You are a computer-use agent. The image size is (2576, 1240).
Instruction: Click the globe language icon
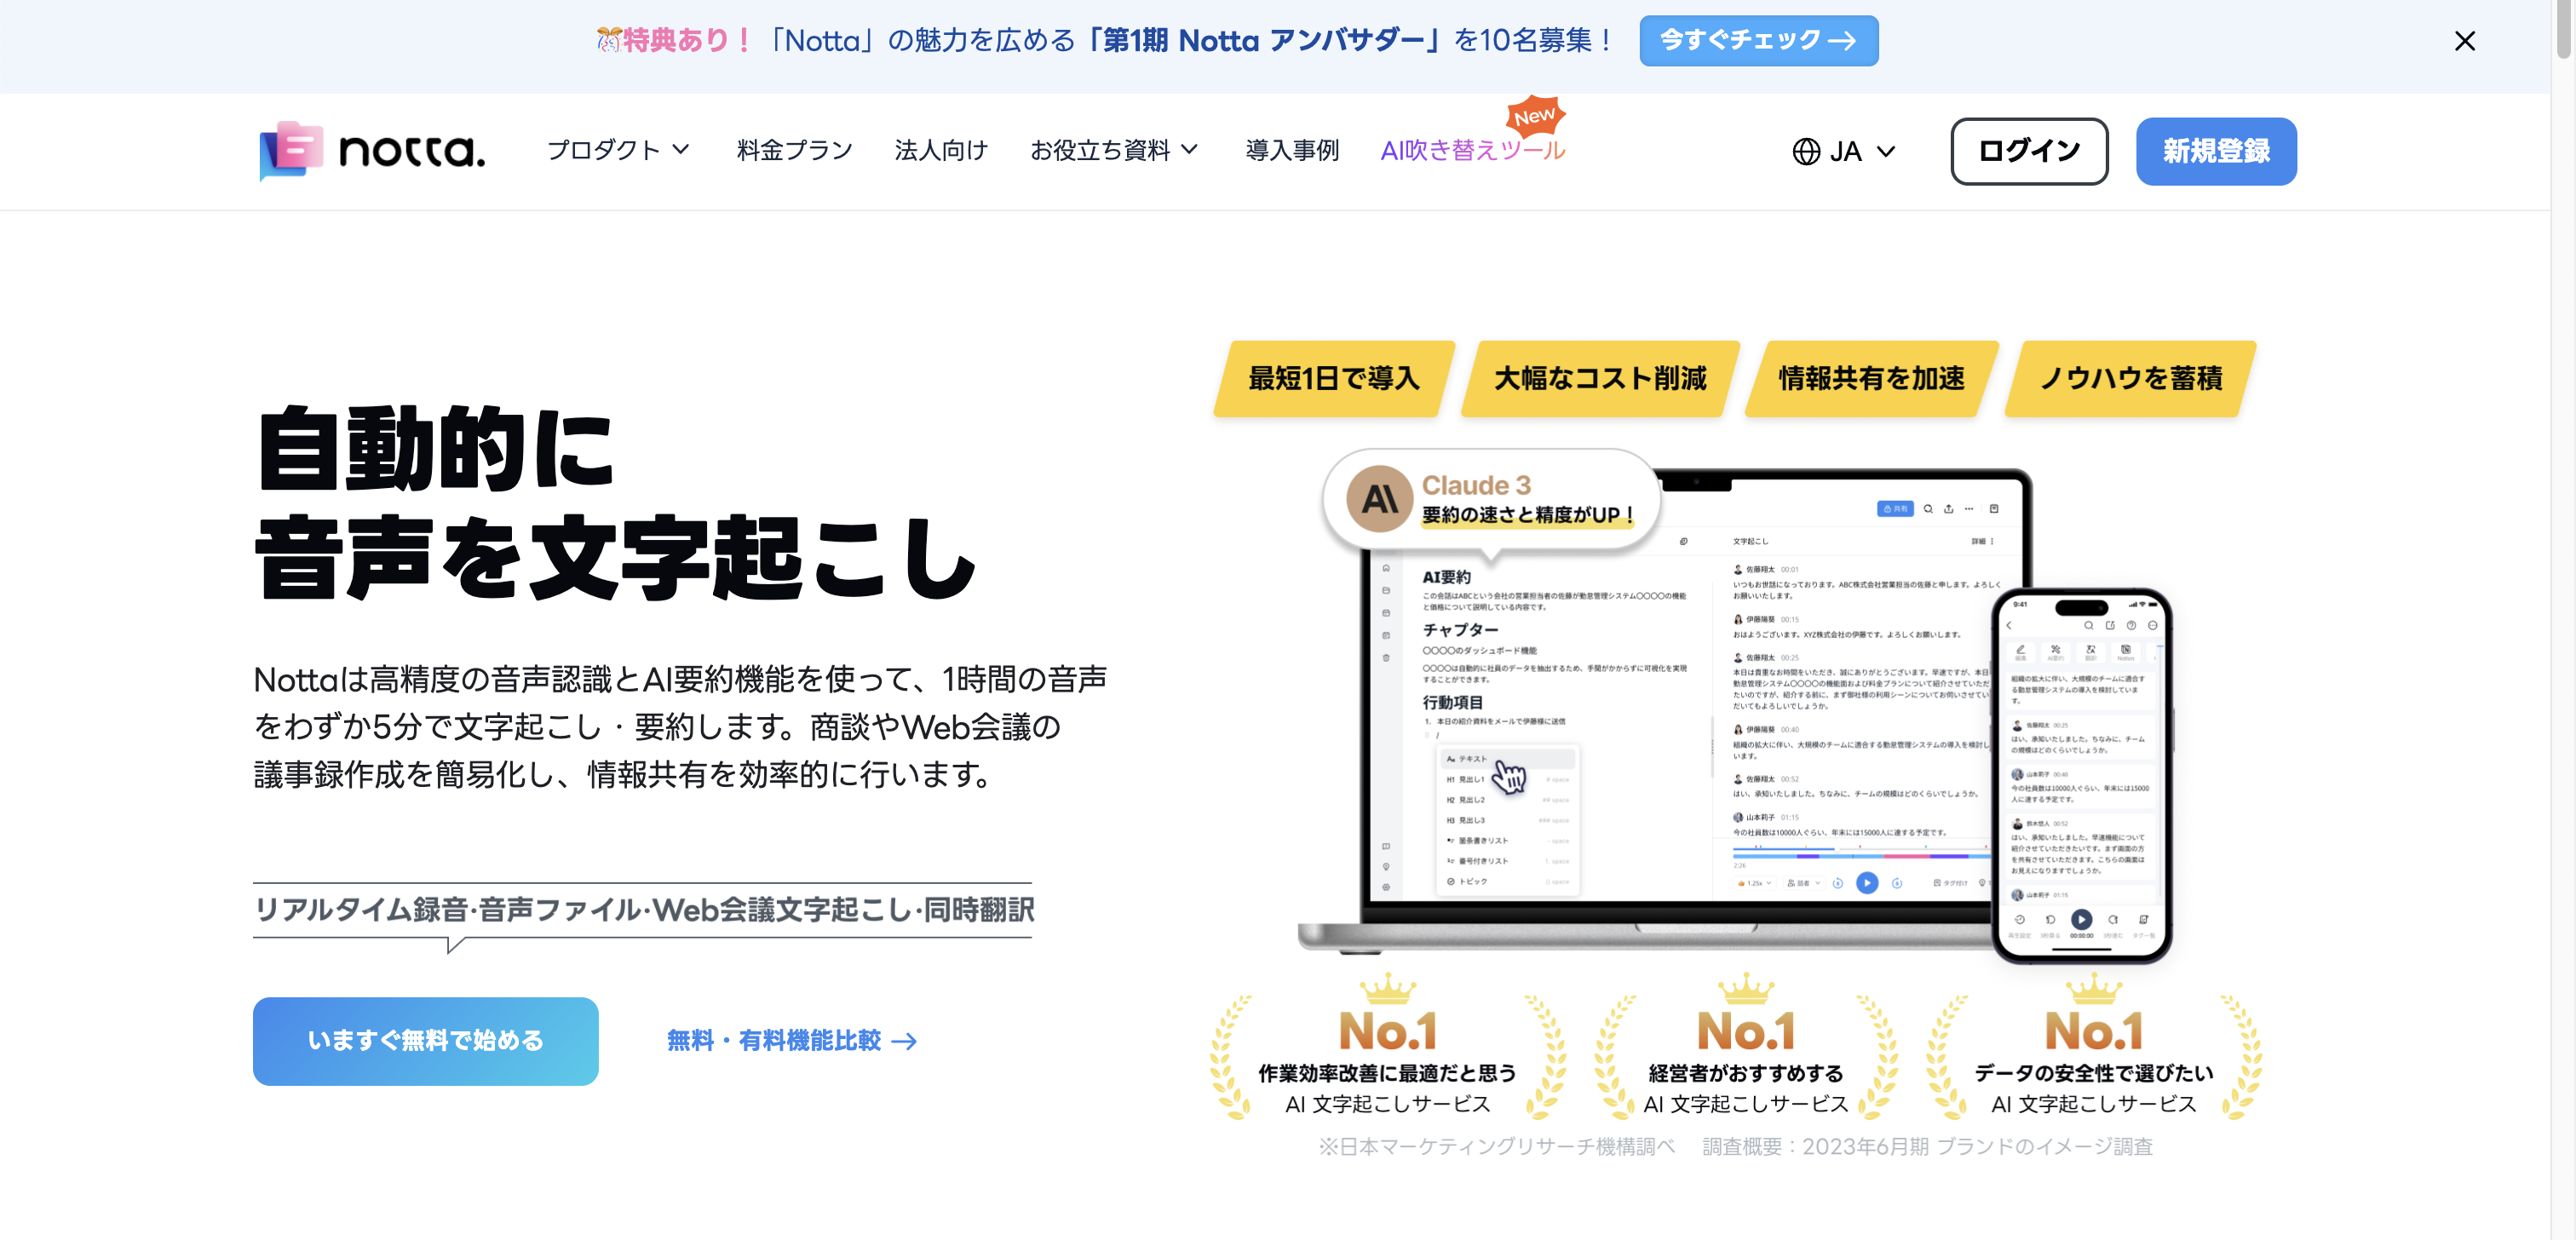tap(1806, 152)
